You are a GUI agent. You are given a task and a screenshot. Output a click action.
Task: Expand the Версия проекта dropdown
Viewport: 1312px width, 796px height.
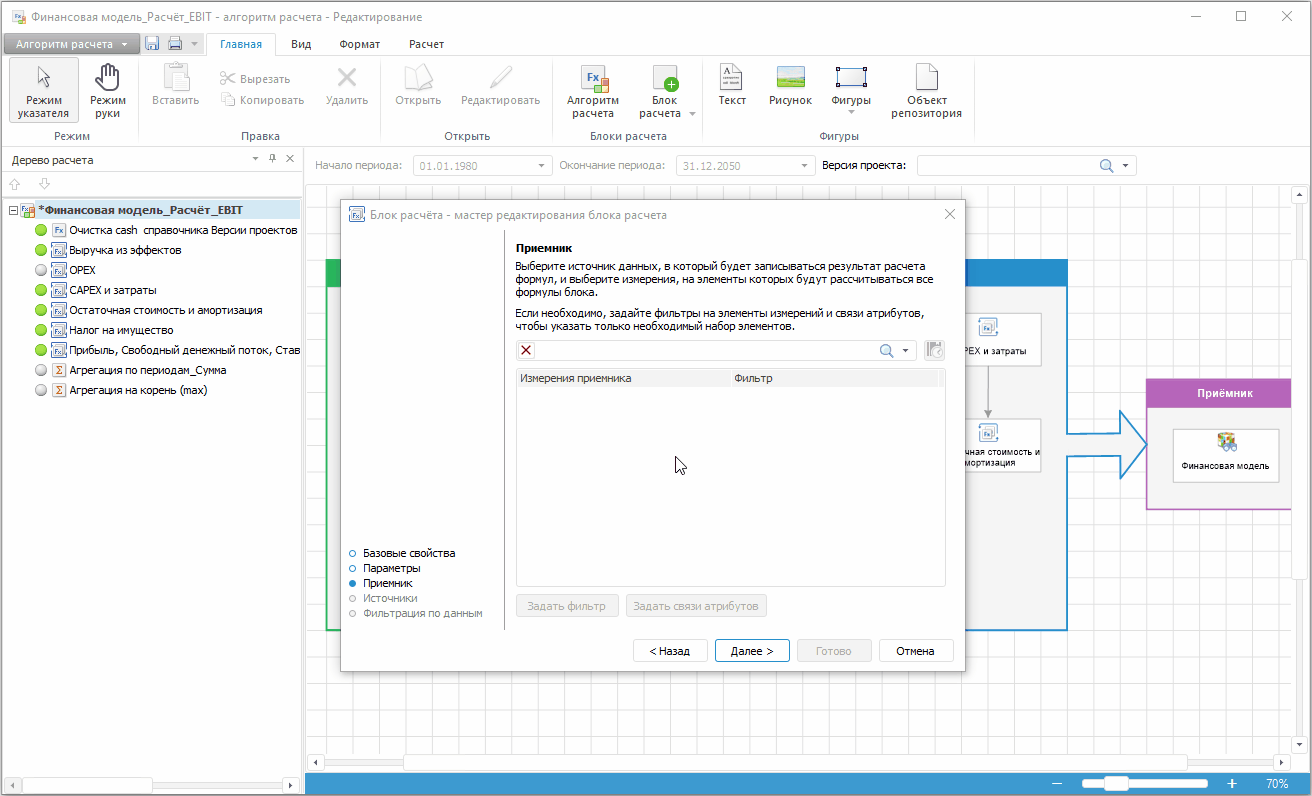coord(1125,166)
